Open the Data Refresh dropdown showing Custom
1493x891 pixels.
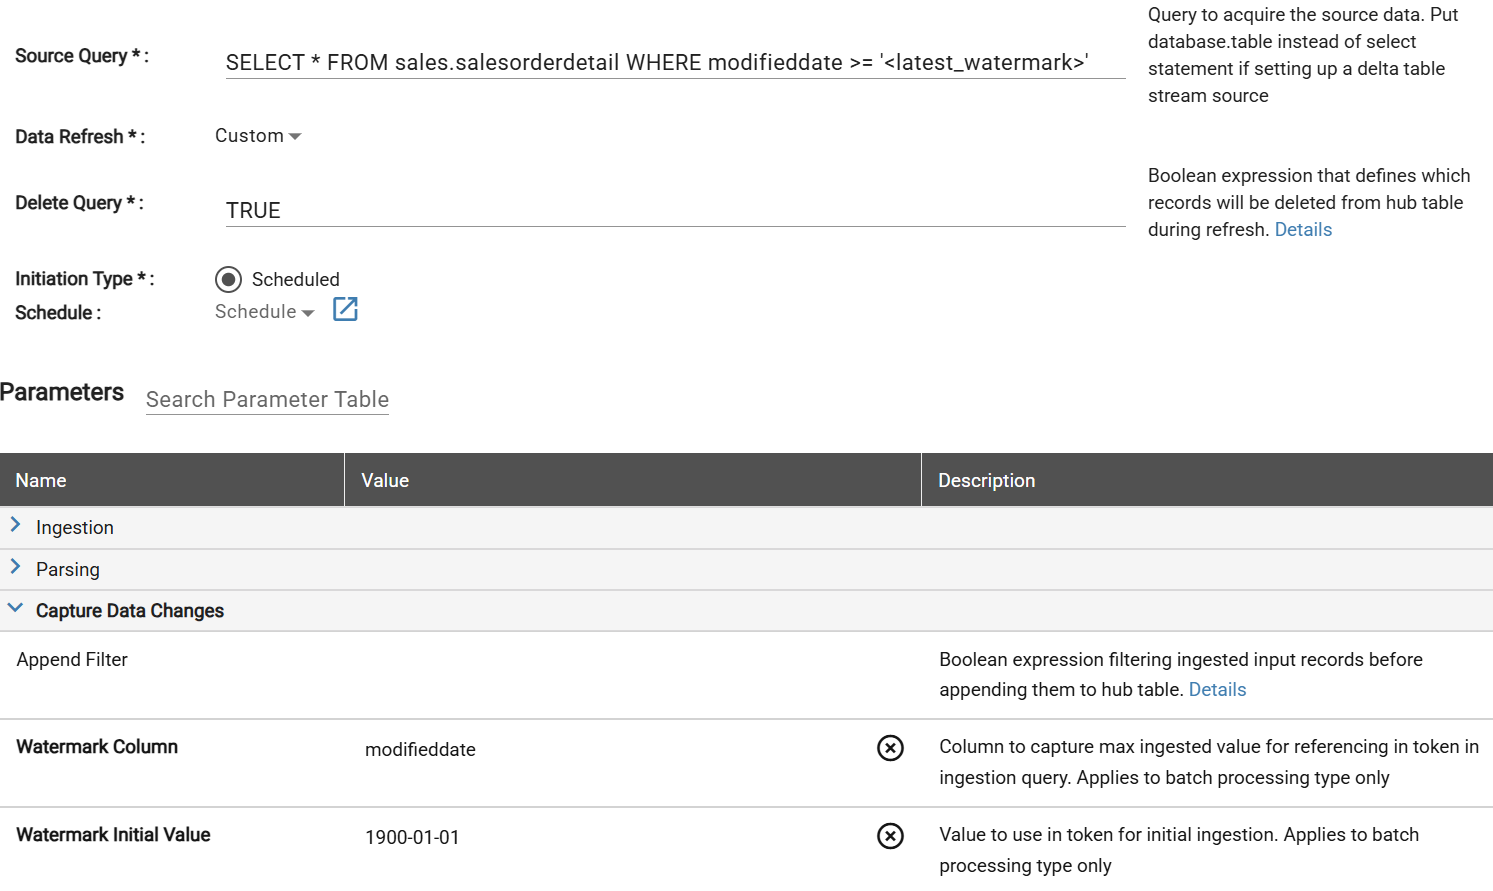coord(257,135)
